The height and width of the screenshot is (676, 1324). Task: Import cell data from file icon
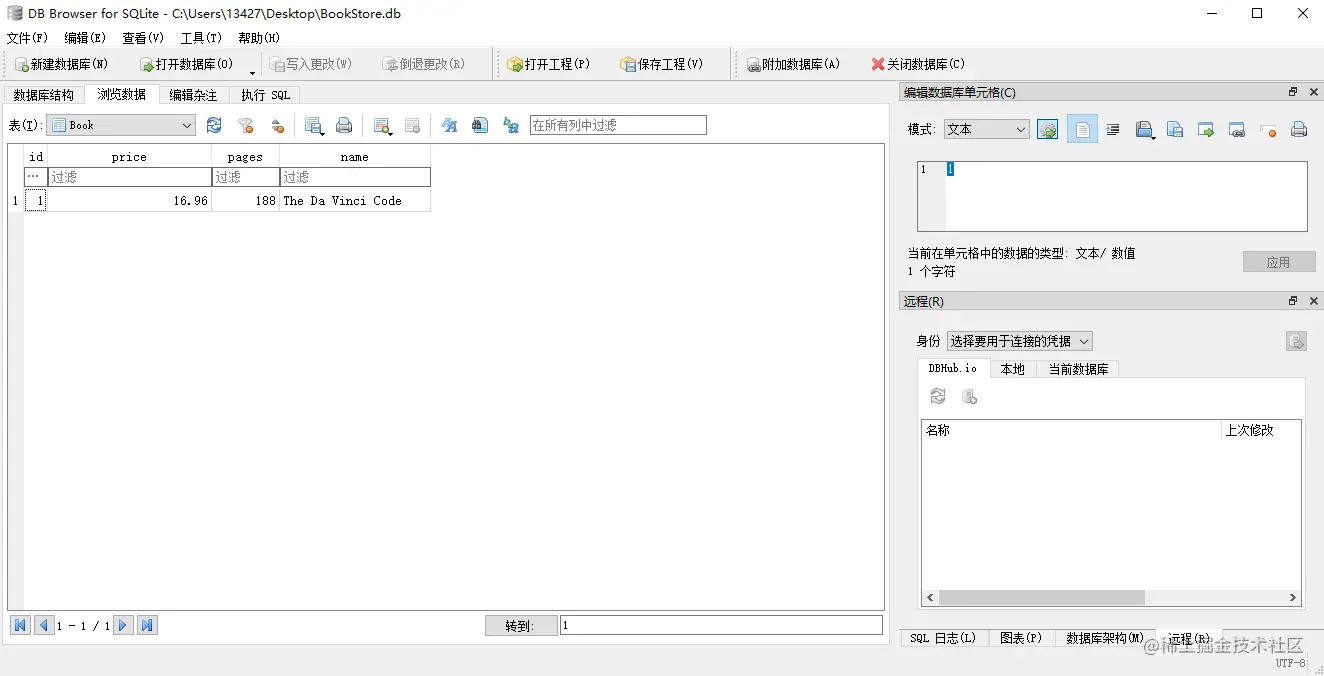click(x=1145, y=129)
